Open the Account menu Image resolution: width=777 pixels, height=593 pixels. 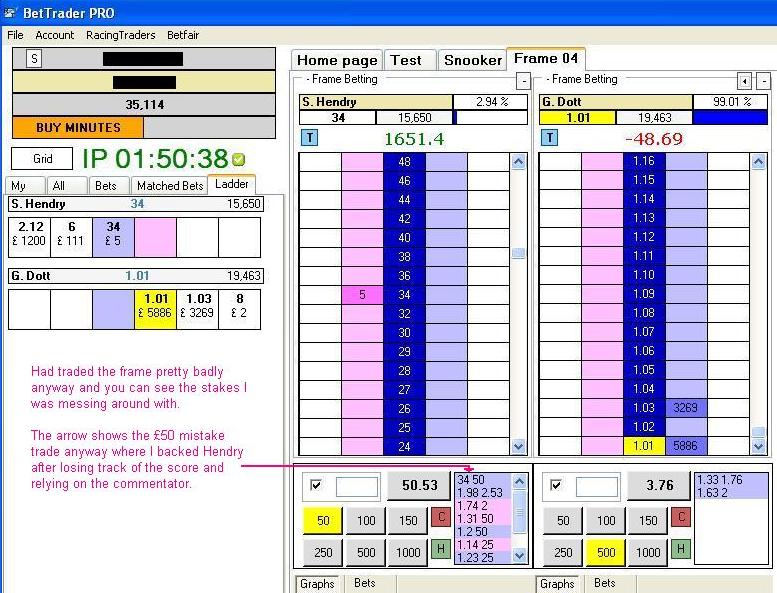point(55,35)
